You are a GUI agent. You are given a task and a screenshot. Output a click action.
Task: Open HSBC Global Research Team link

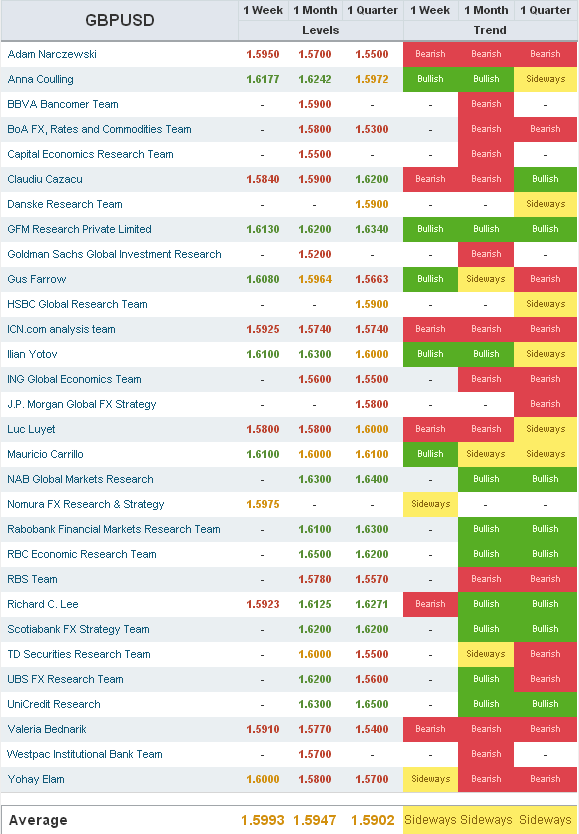point(78,304)
